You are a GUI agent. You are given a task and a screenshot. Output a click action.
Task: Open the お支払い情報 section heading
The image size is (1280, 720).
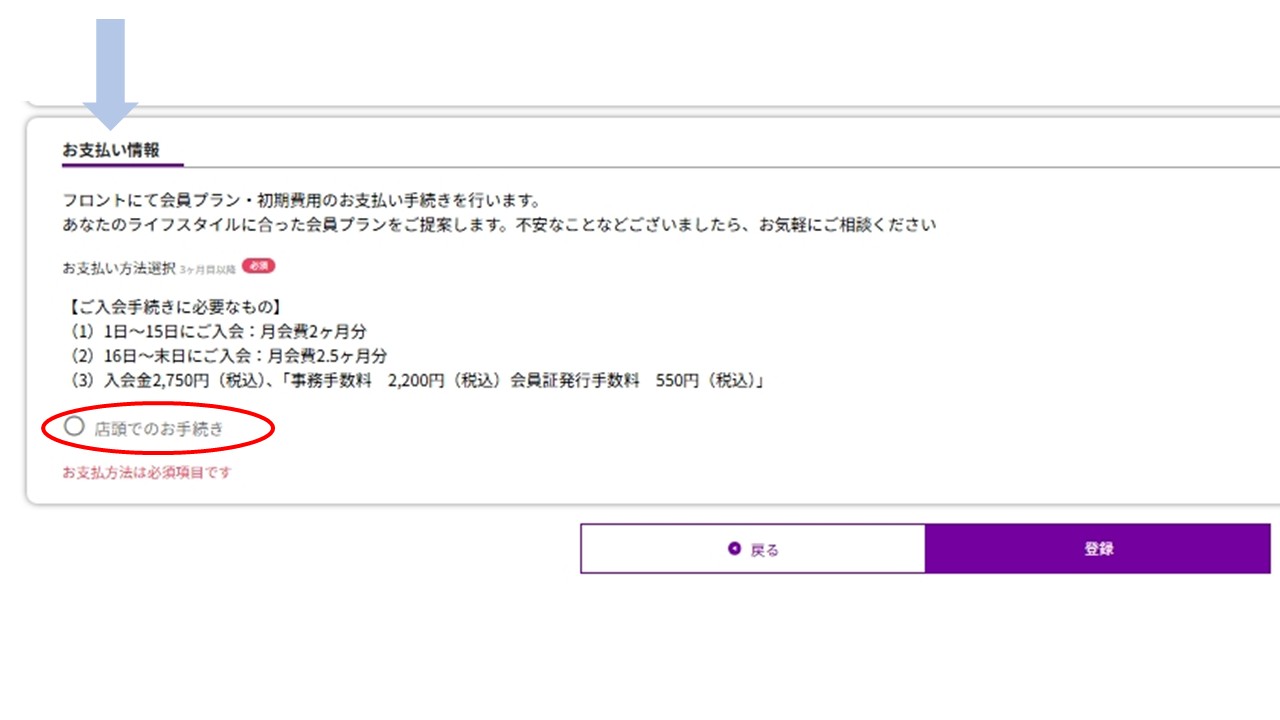click(110, 149)
